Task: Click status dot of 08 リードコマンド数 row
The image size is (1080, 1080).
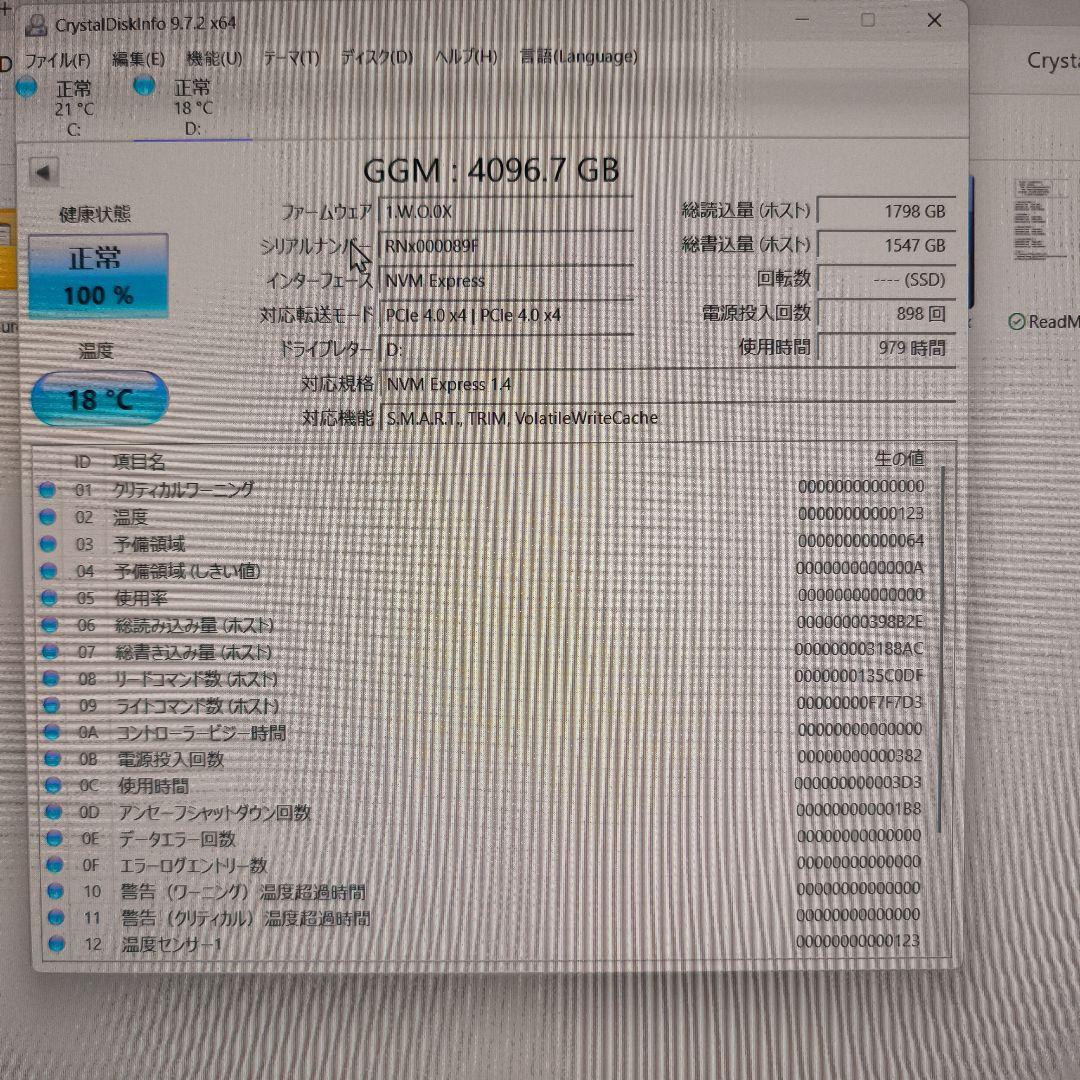Action: [x=51, y=678]
